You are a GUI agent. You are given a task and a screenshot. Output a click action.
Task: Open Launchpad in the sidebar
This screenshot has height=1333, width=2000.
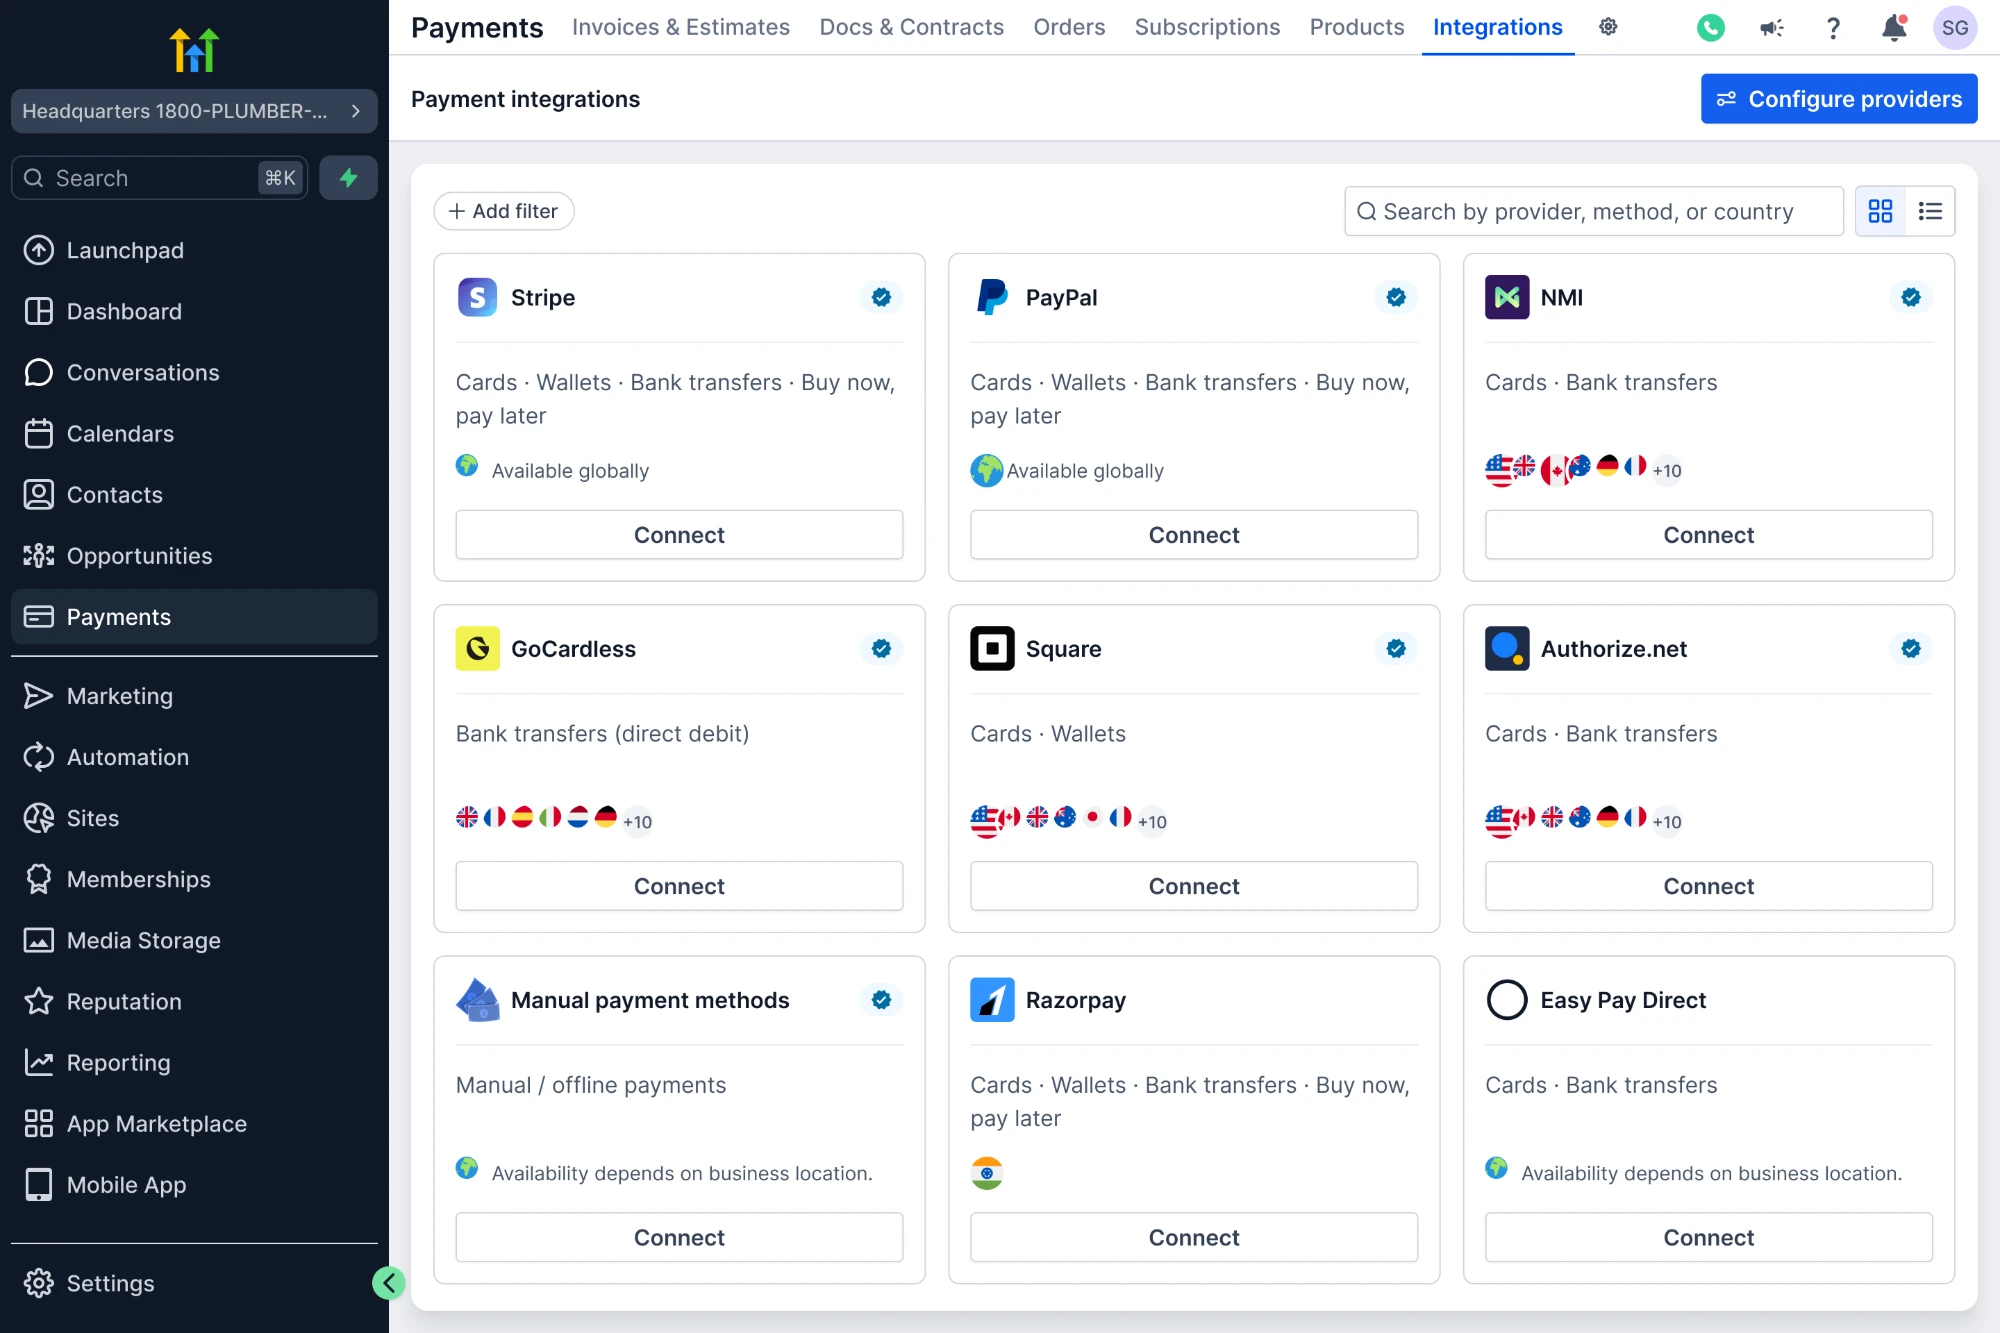(194, 250)
